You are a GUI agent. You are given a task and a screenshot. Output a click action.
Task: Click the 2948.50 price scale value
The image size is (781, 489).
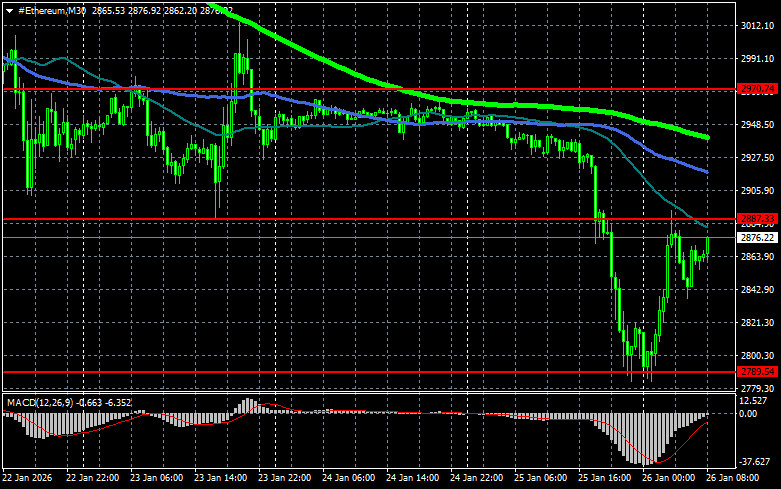[x=758, y=124]
